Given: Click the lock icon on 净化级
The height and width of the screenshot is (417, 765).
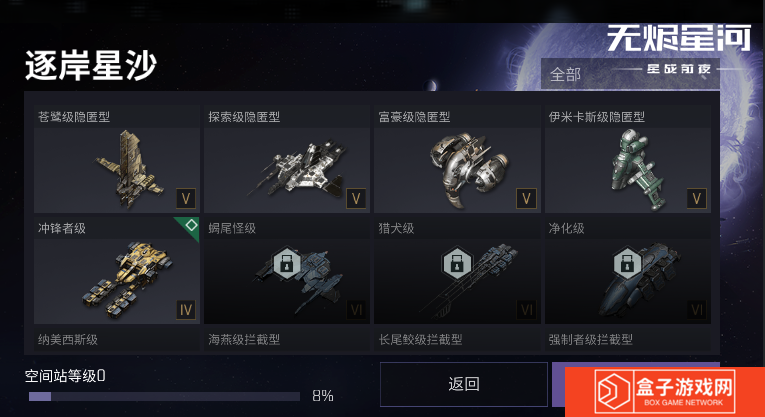Looking at the screenshot, I should point(627,263).
